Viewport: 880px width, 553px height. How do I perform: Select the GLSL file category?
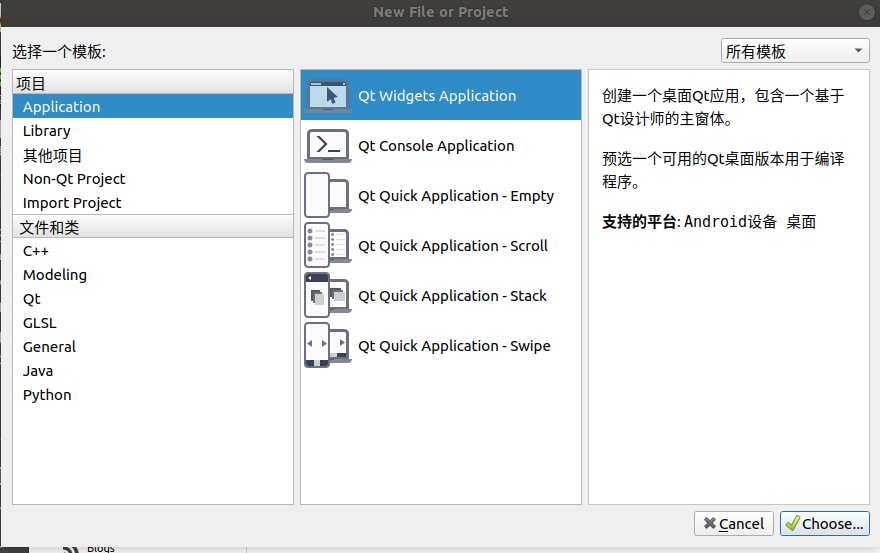(x=153, y=323)
